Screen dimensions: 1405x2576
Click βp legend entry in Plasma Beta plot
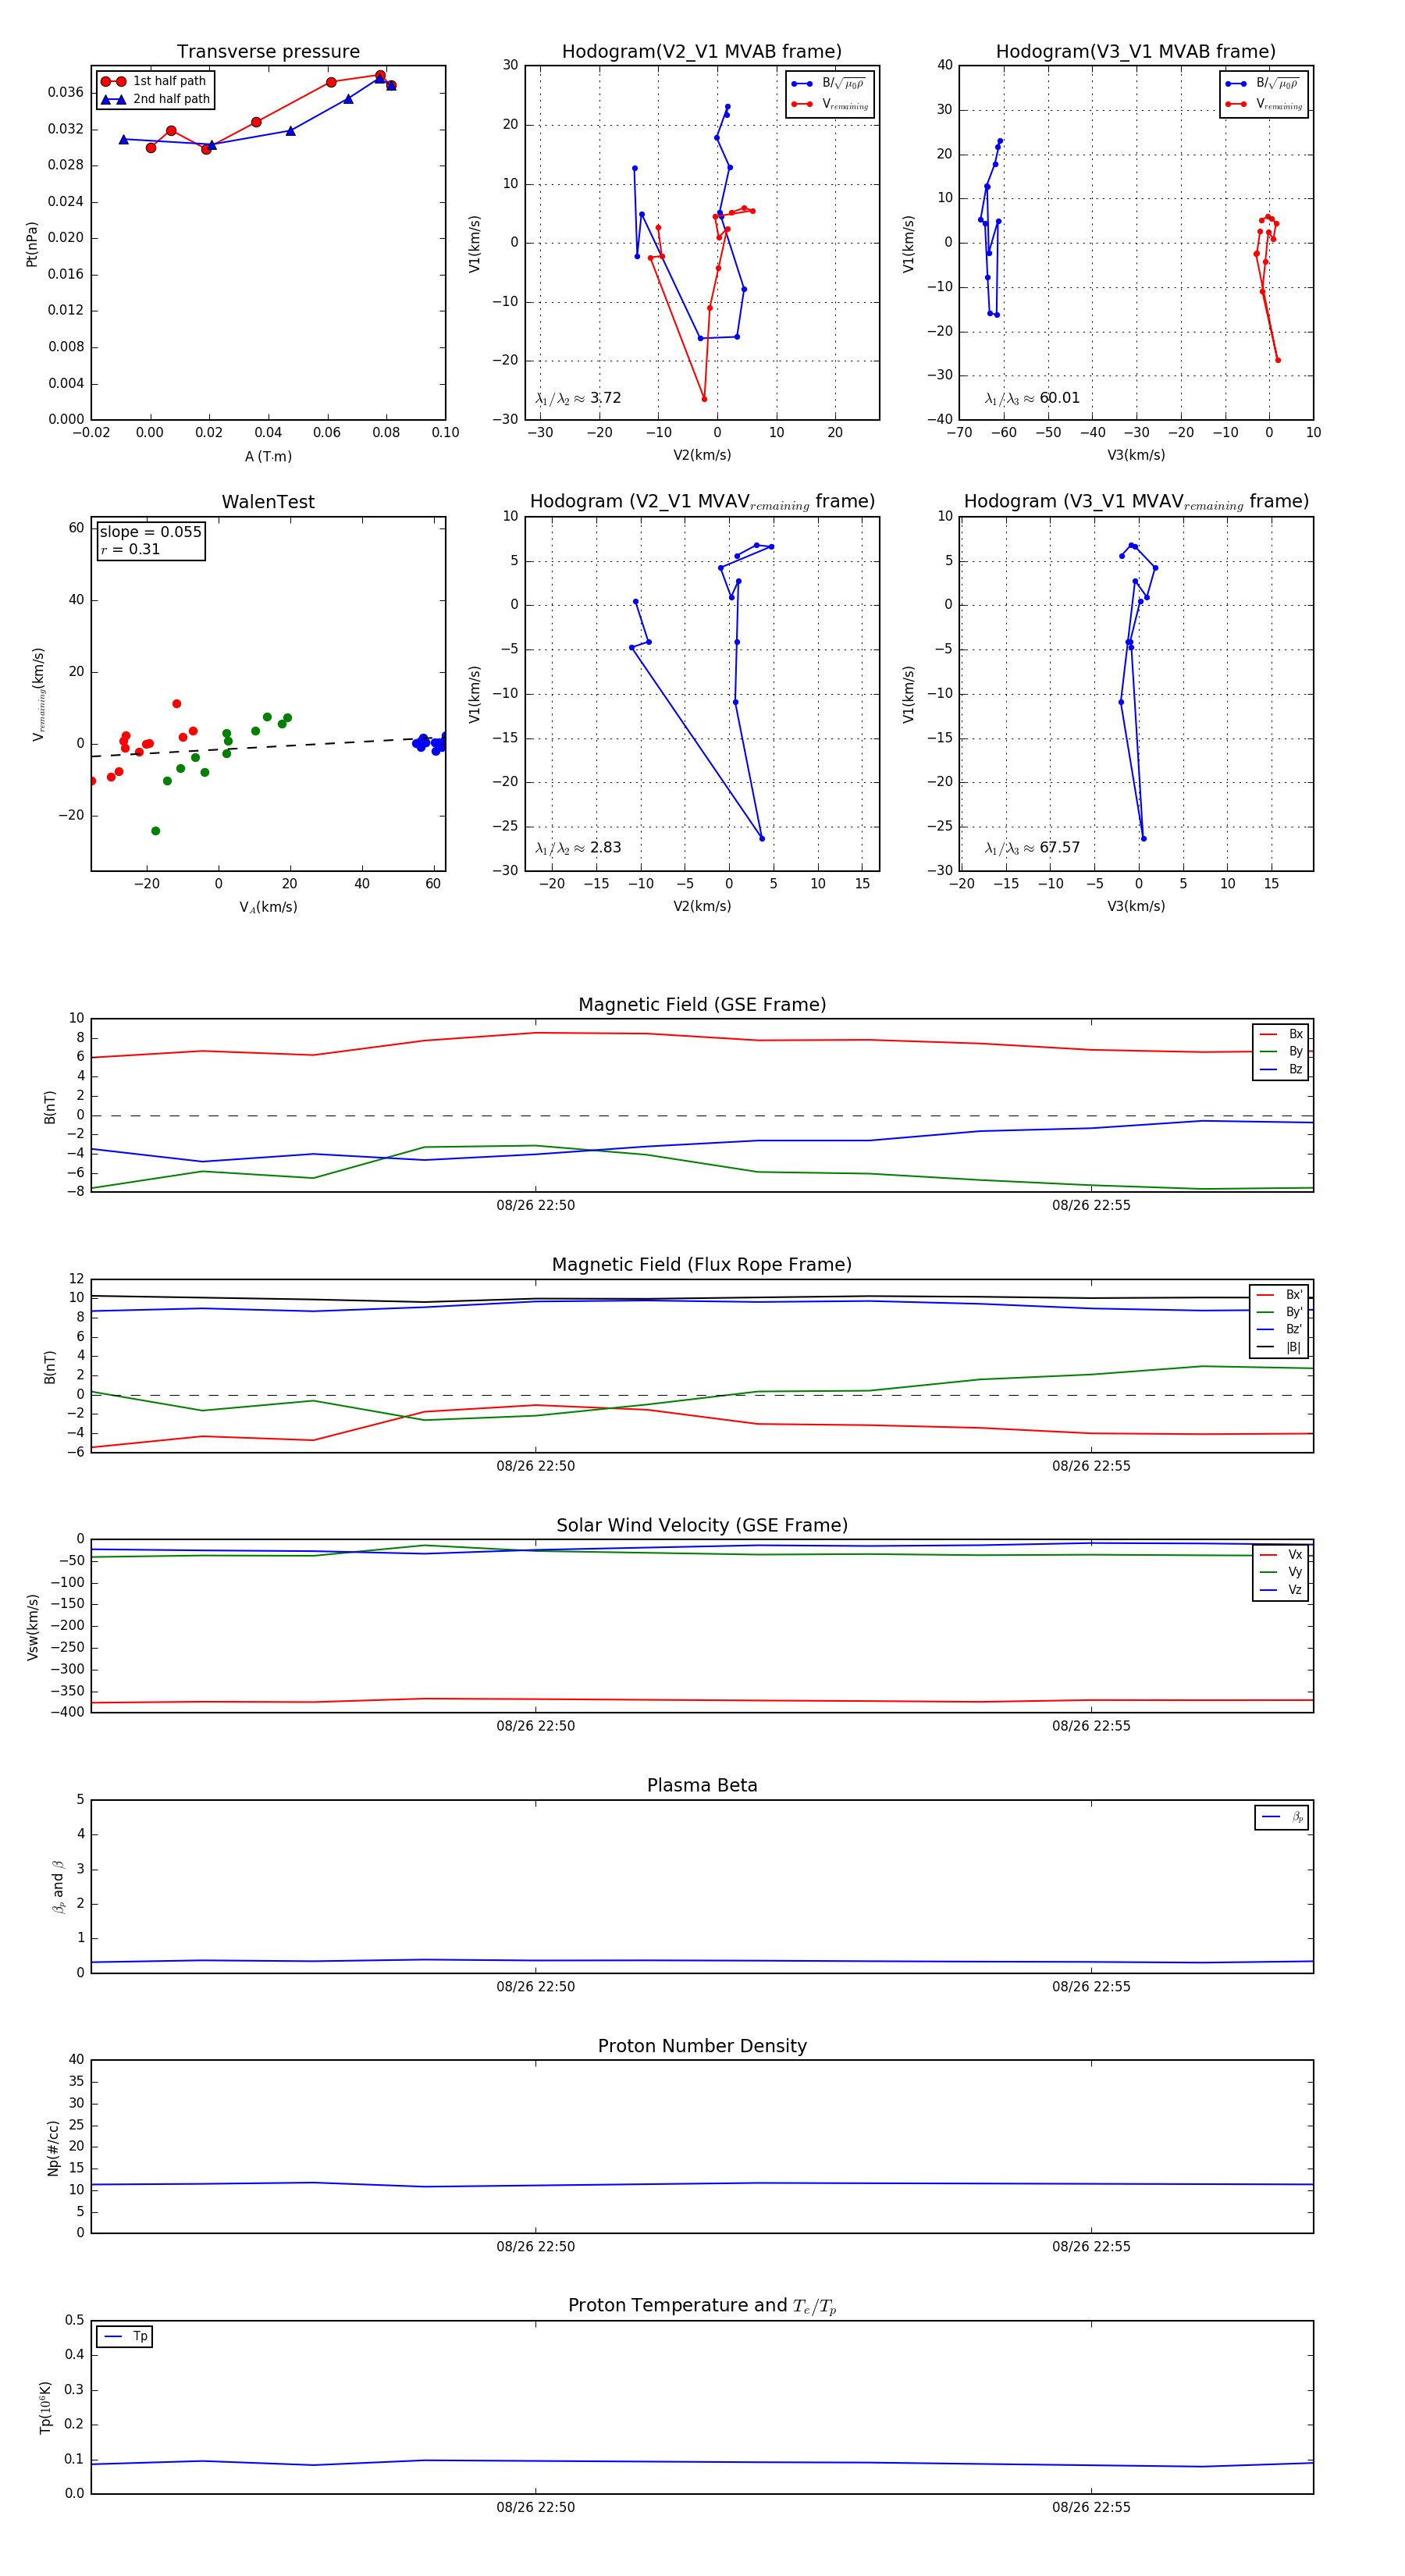(1282, 1818)
